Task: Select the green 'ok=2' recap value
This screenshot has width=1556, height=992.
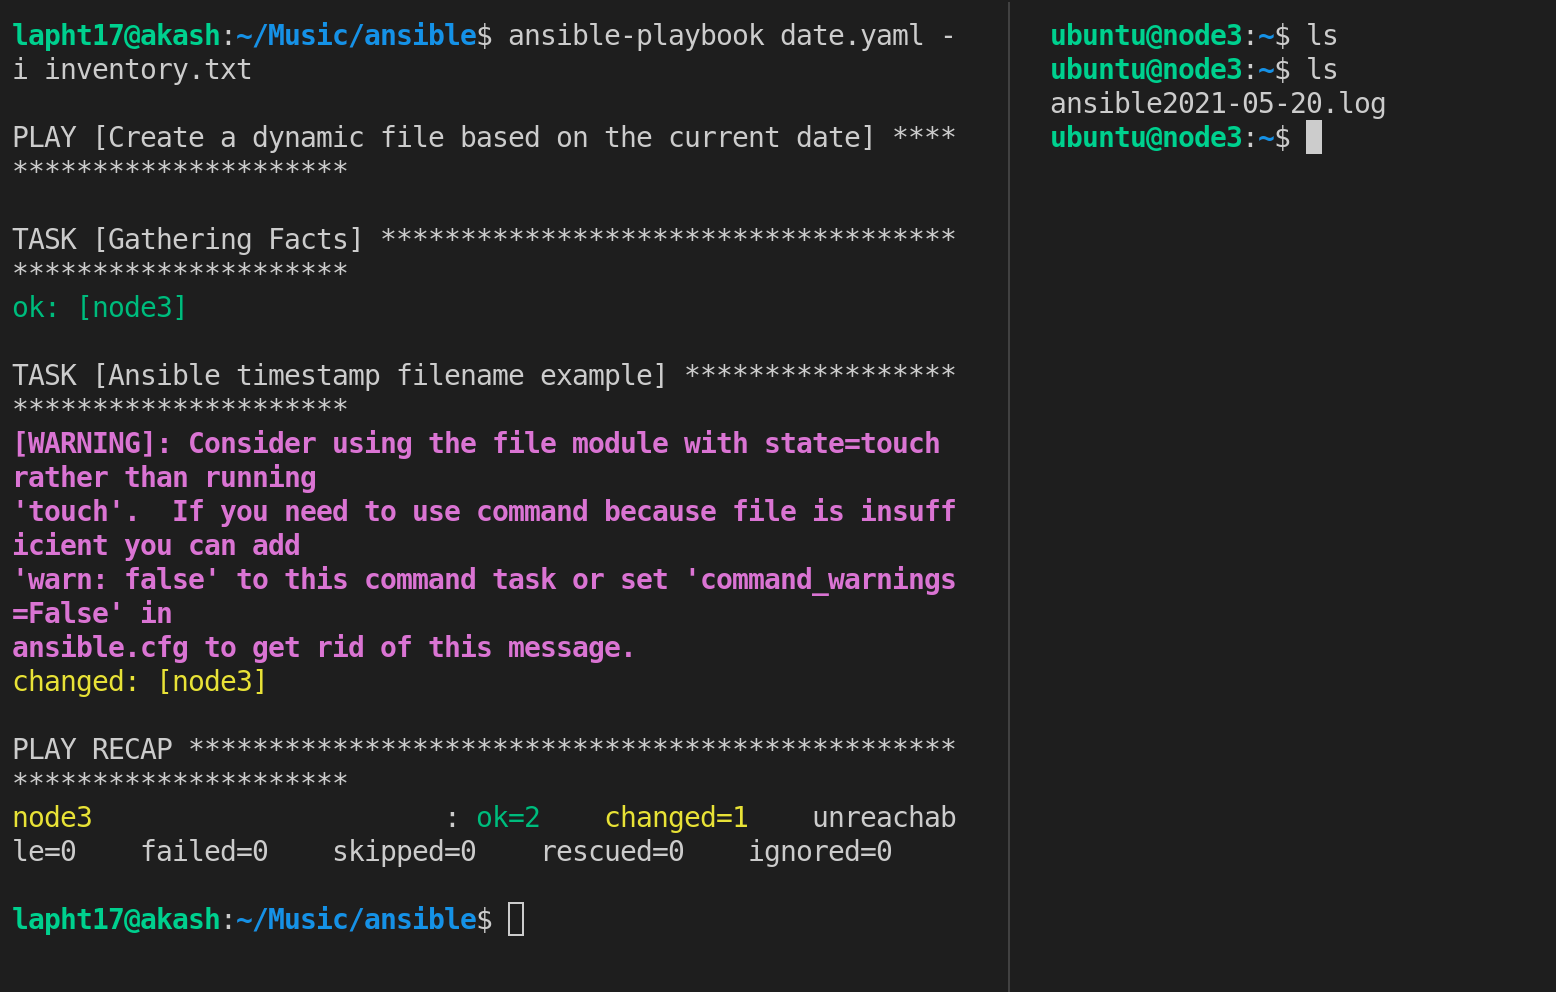Action: 508,818
